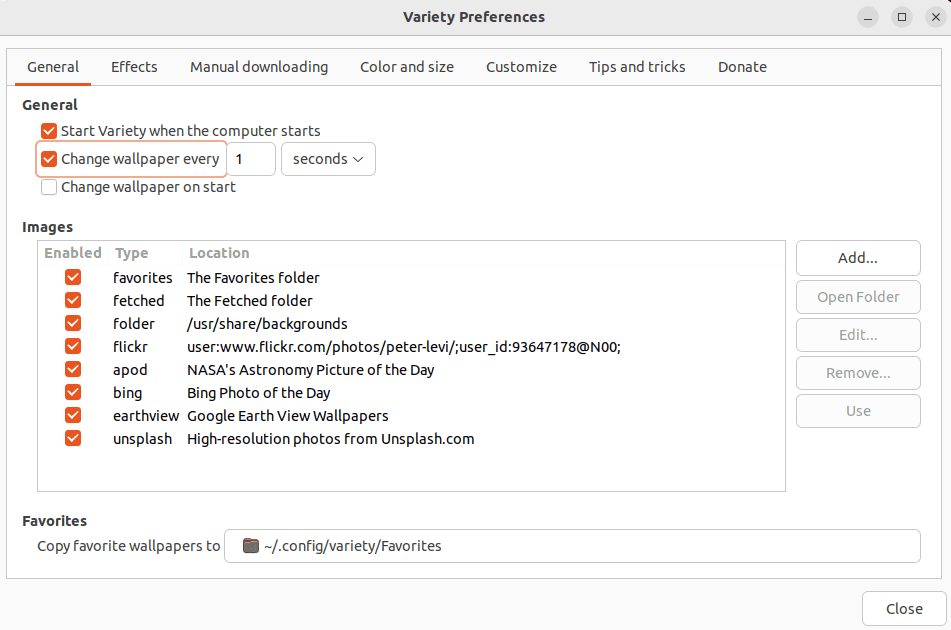951x630 pixels.
Task: Select 'High-resolution photos from Unsplash.com' row
Action: pyautogui.click(x=331, y=439)
